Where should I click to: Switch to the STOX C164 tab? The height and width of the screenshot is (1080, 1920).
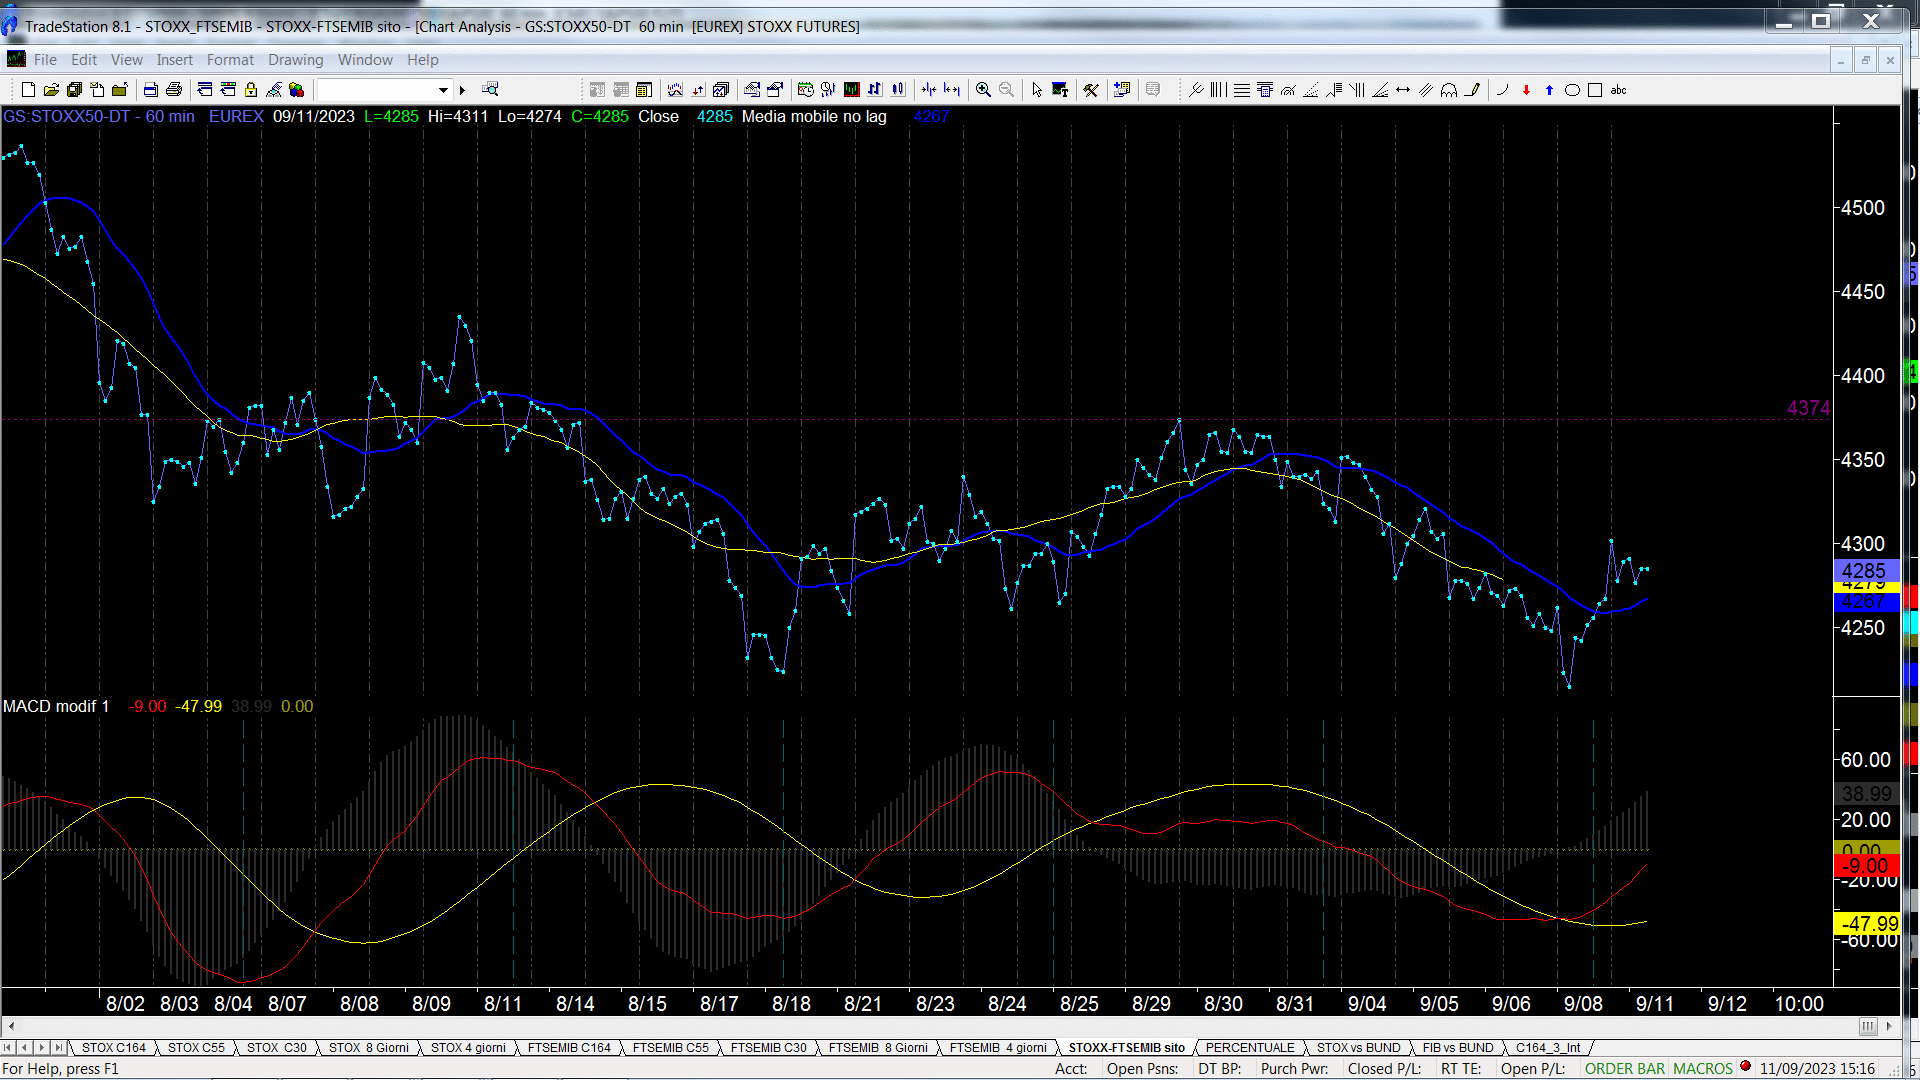pos(113,1048)
